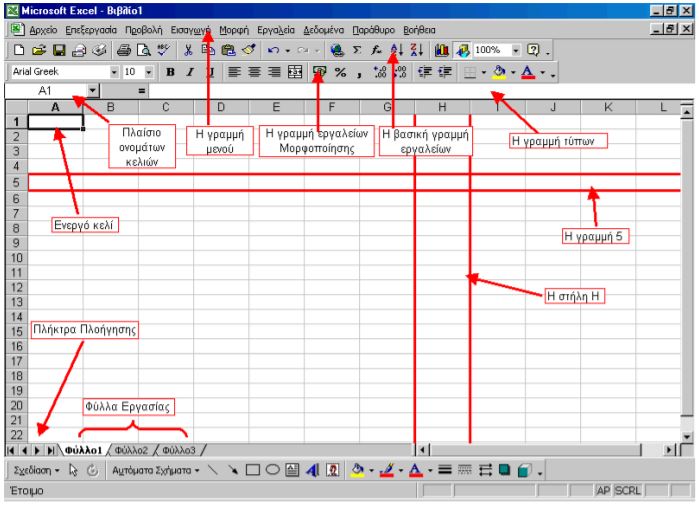Viewport: 699px width, 506px height.
Task: Toggle Italic formatting button
Action: 190,72
